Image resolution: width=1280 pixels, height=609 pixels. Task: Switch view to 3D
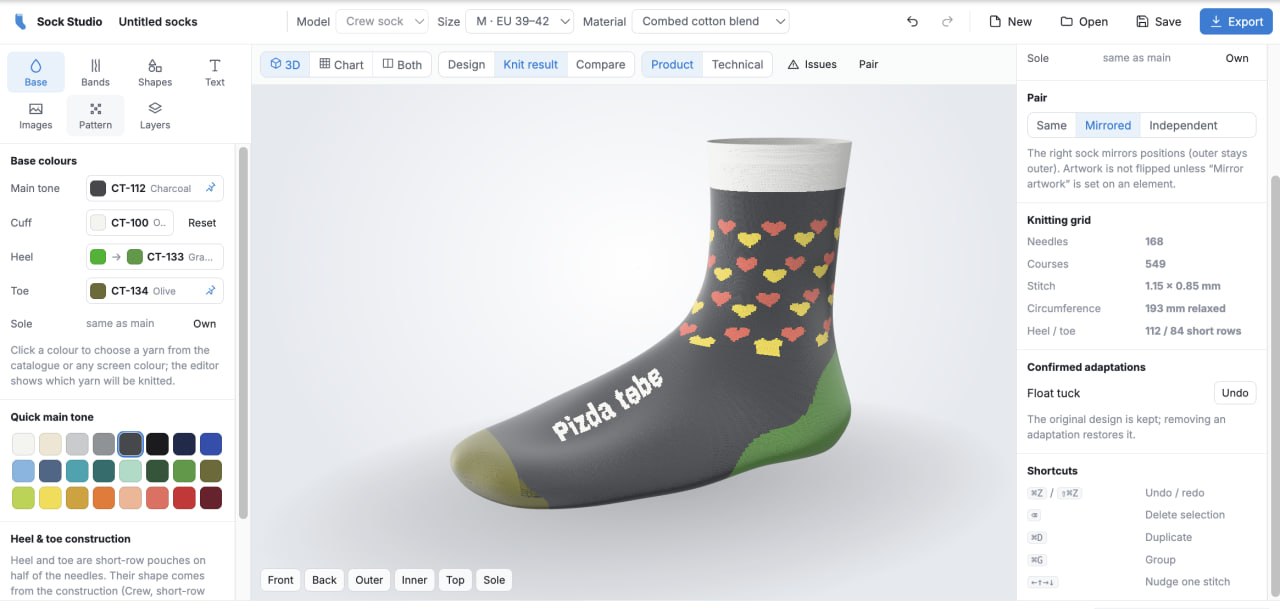pyautogui.click(x=285, y=64)
